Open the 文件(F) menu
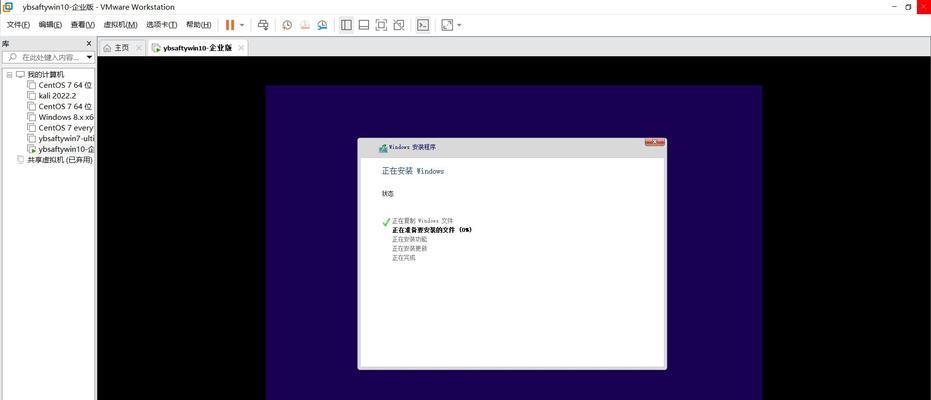 click(x=18, y=25)
